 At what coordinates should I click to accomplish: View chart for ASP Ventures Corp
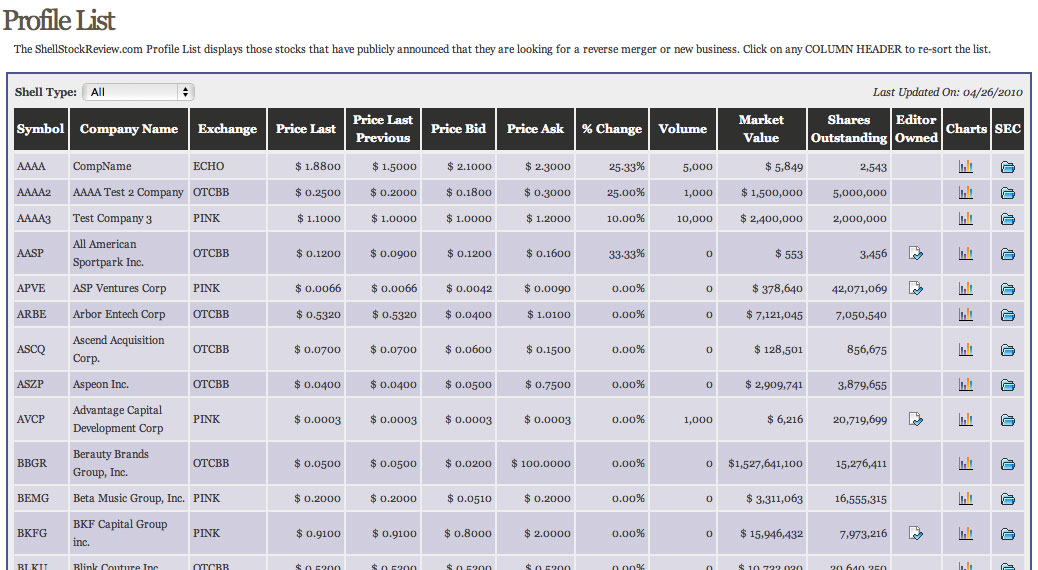(966, 288)
